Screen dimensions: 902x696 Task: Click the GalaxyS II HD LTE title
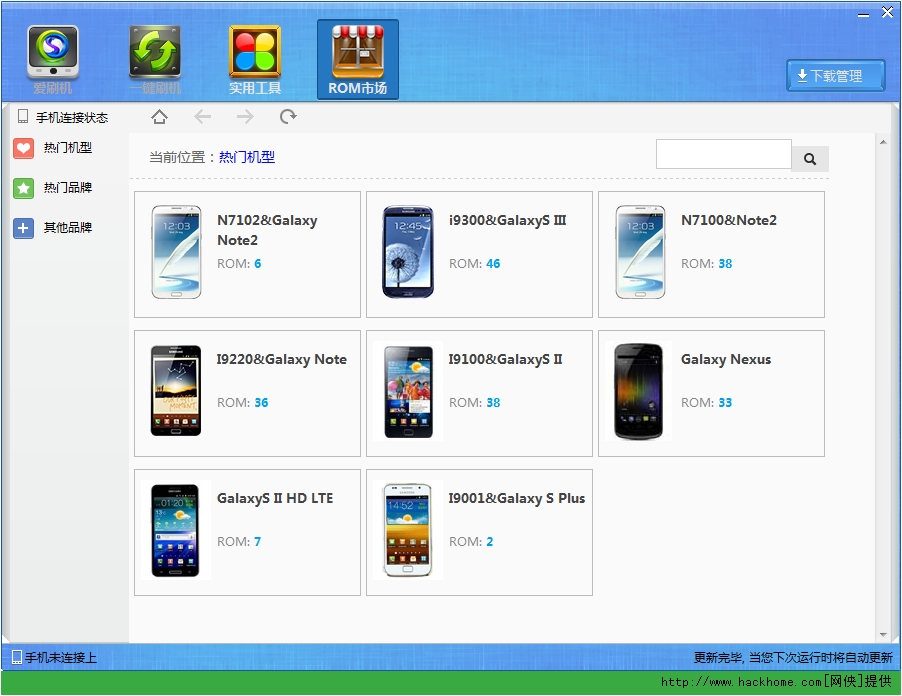pyautogui.click(x=275, y=498)
